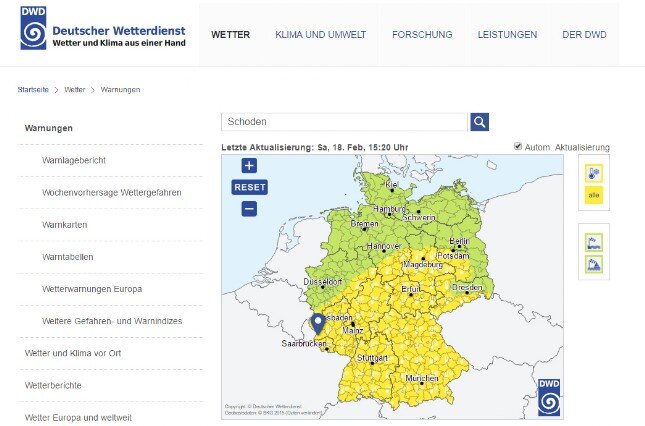Image resolution: width=645 pixels, height=426 pixels.
Task: Click the lower sea warning icon
Action: [593, 264]
